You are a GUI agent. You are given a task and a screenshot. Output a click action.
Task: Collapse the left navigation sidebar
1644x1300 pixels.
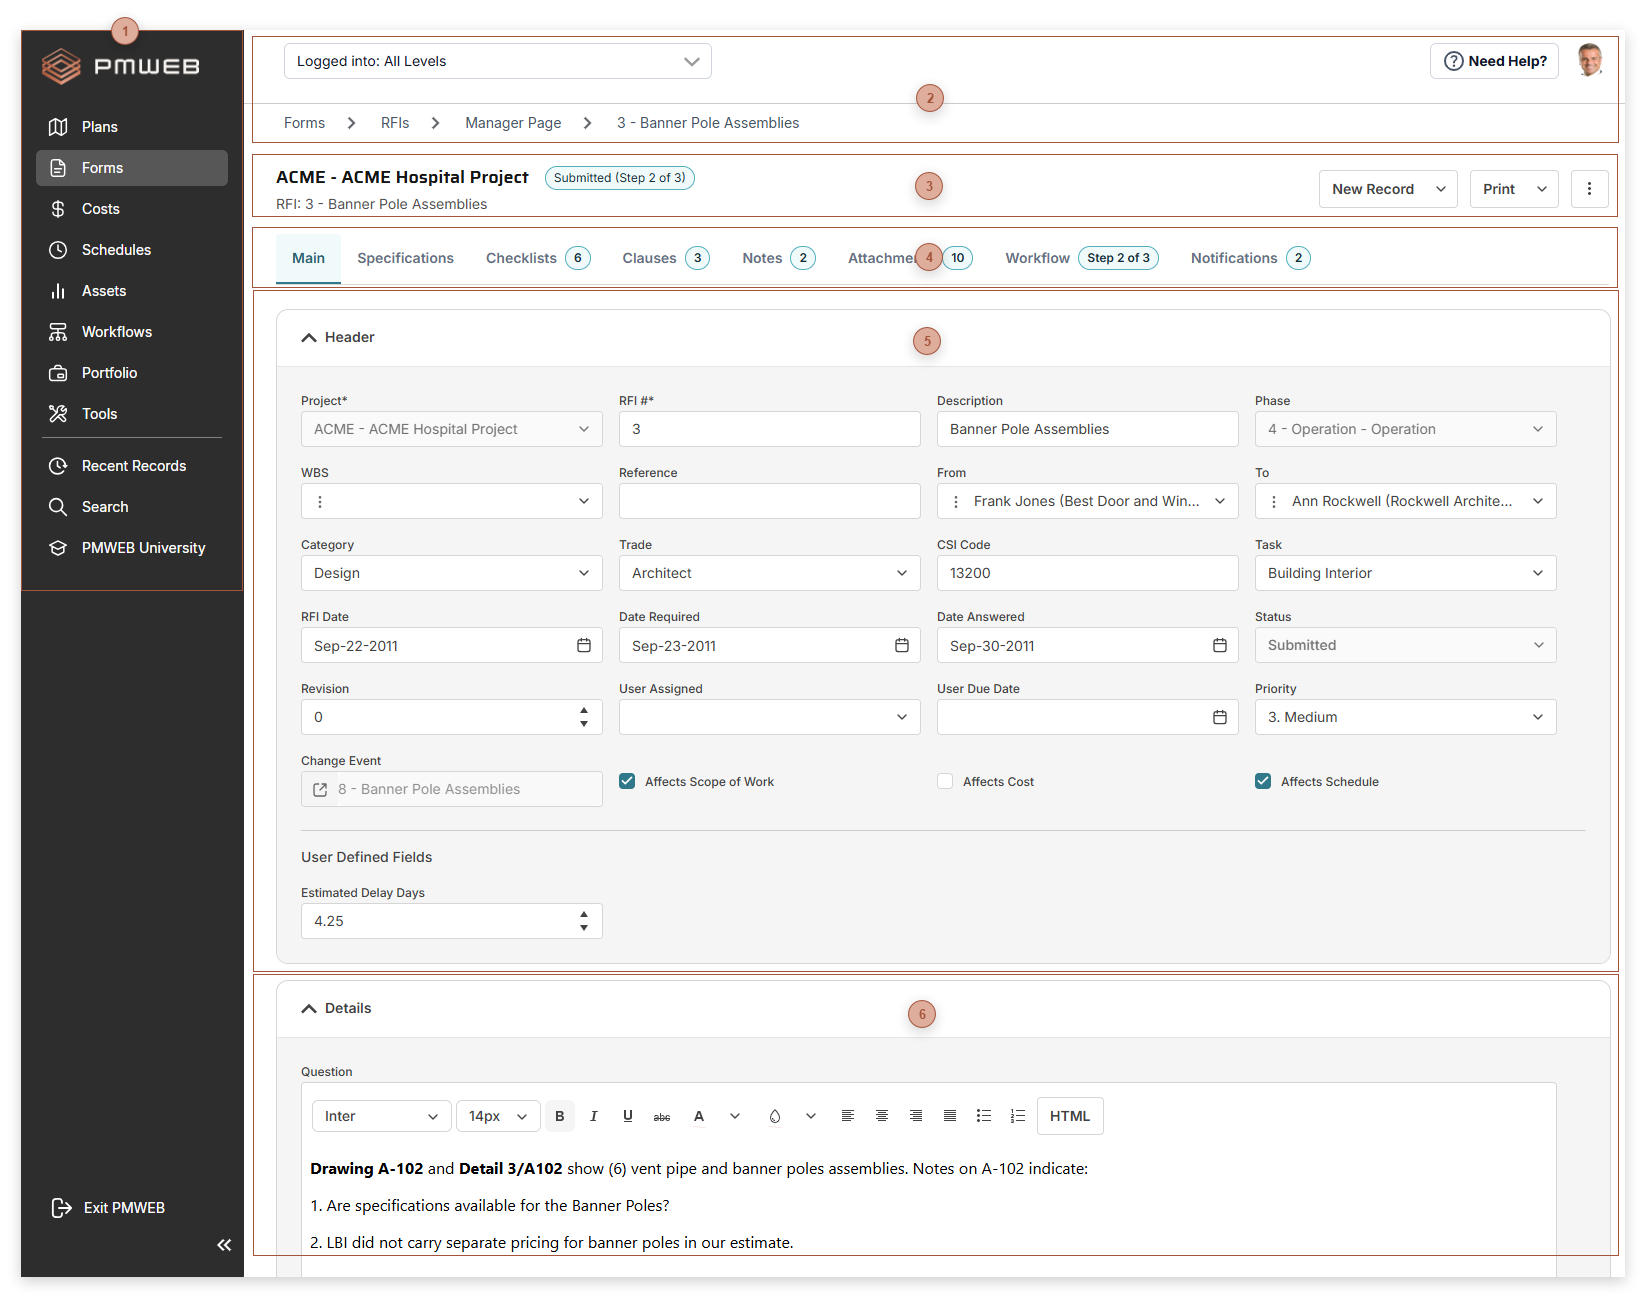(x=224, y=1245)
